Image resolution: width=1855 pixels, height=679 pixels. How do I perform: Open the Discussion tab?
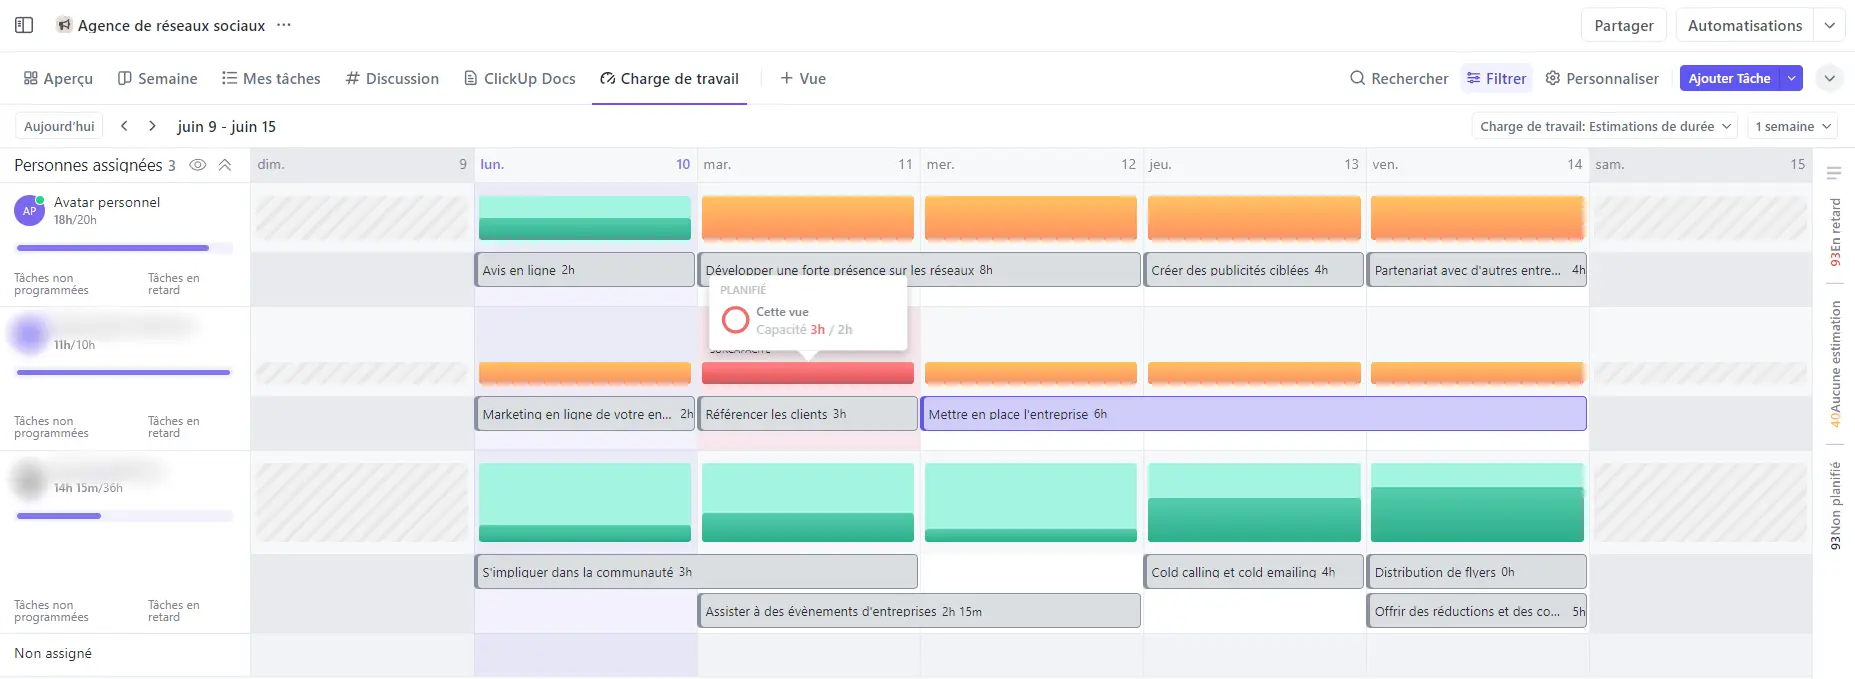392,78
